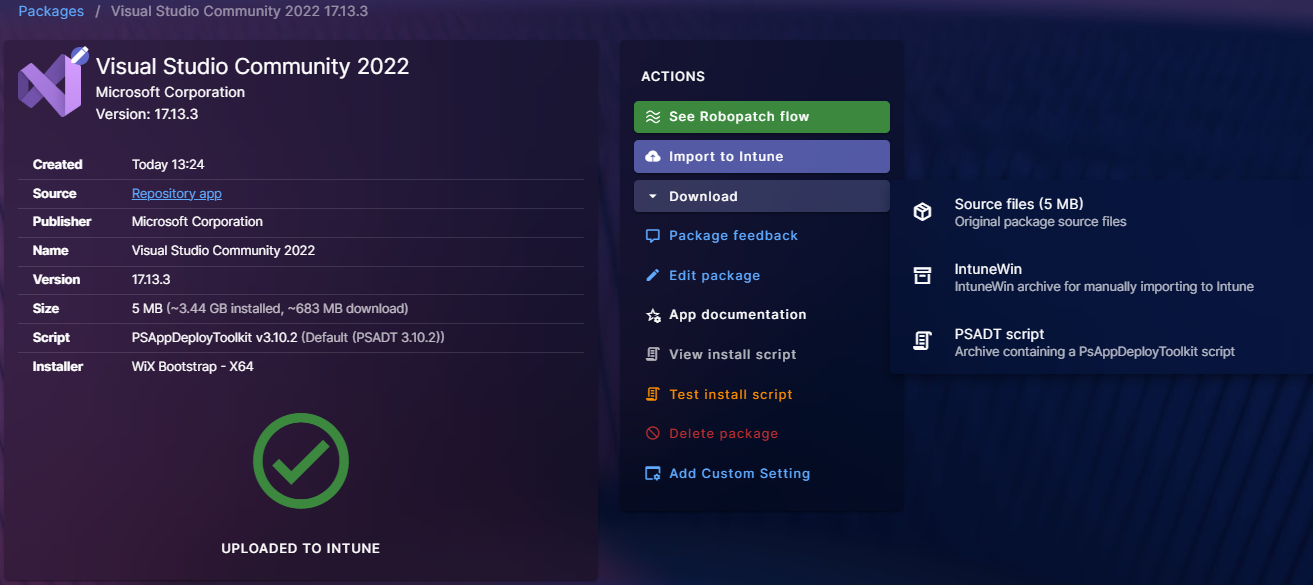Click the Size value 5 MB text
The width and height of the screenshot is (1313, 585).
coord(147,309)
